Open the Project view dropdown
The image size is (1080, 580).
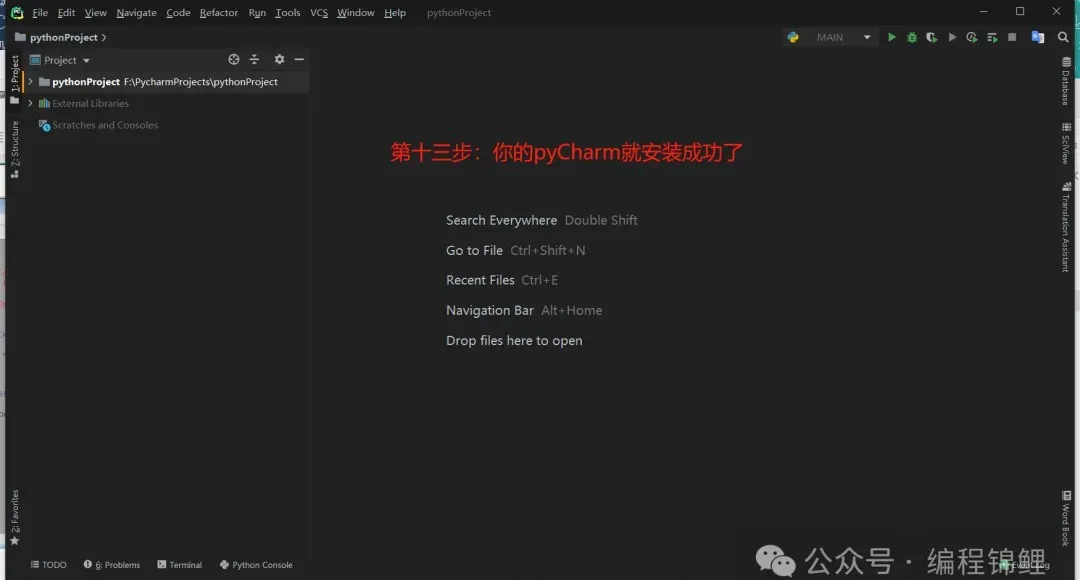tap(60, 60)
